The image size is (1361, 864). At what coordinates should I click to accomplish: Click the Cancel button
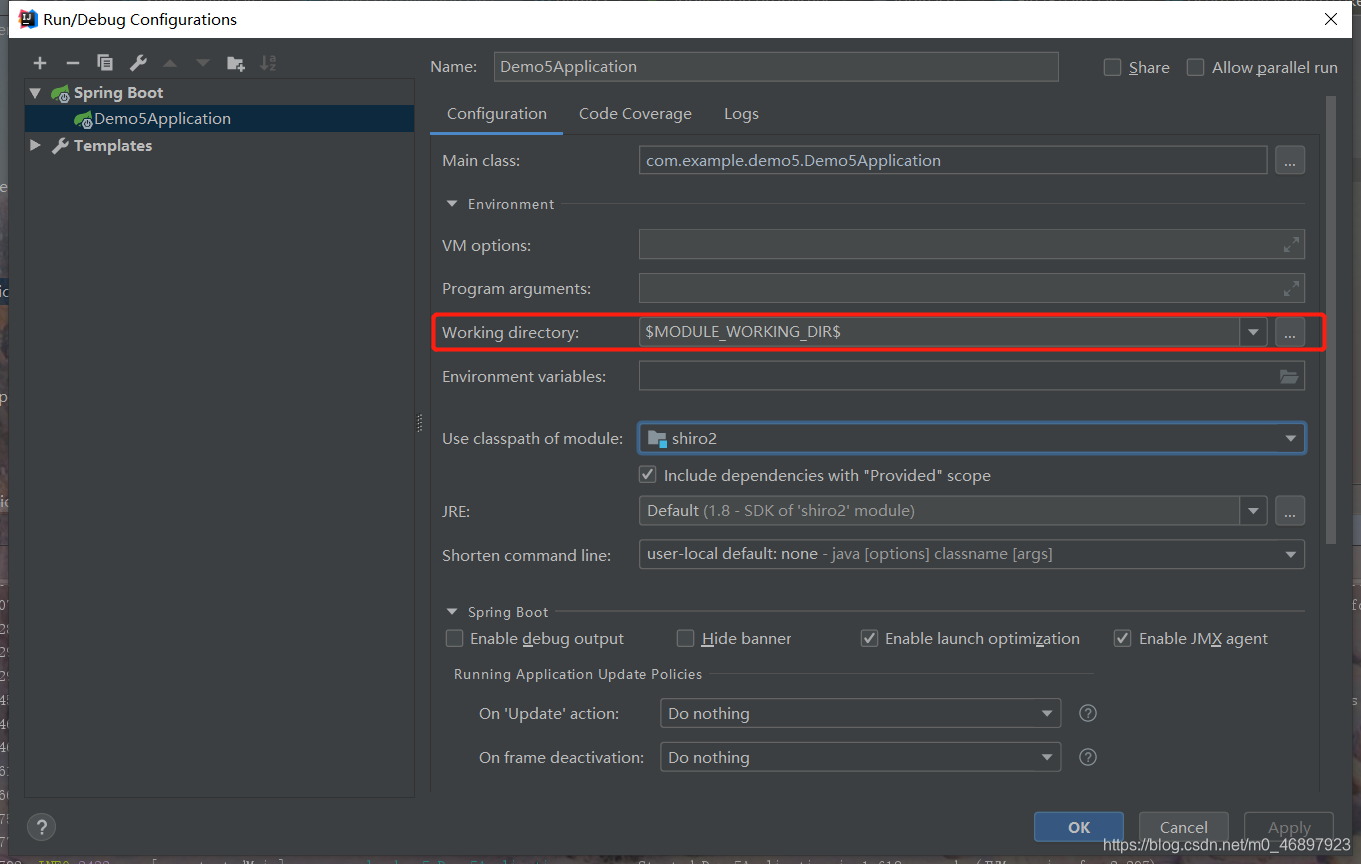click(1184, 827)
